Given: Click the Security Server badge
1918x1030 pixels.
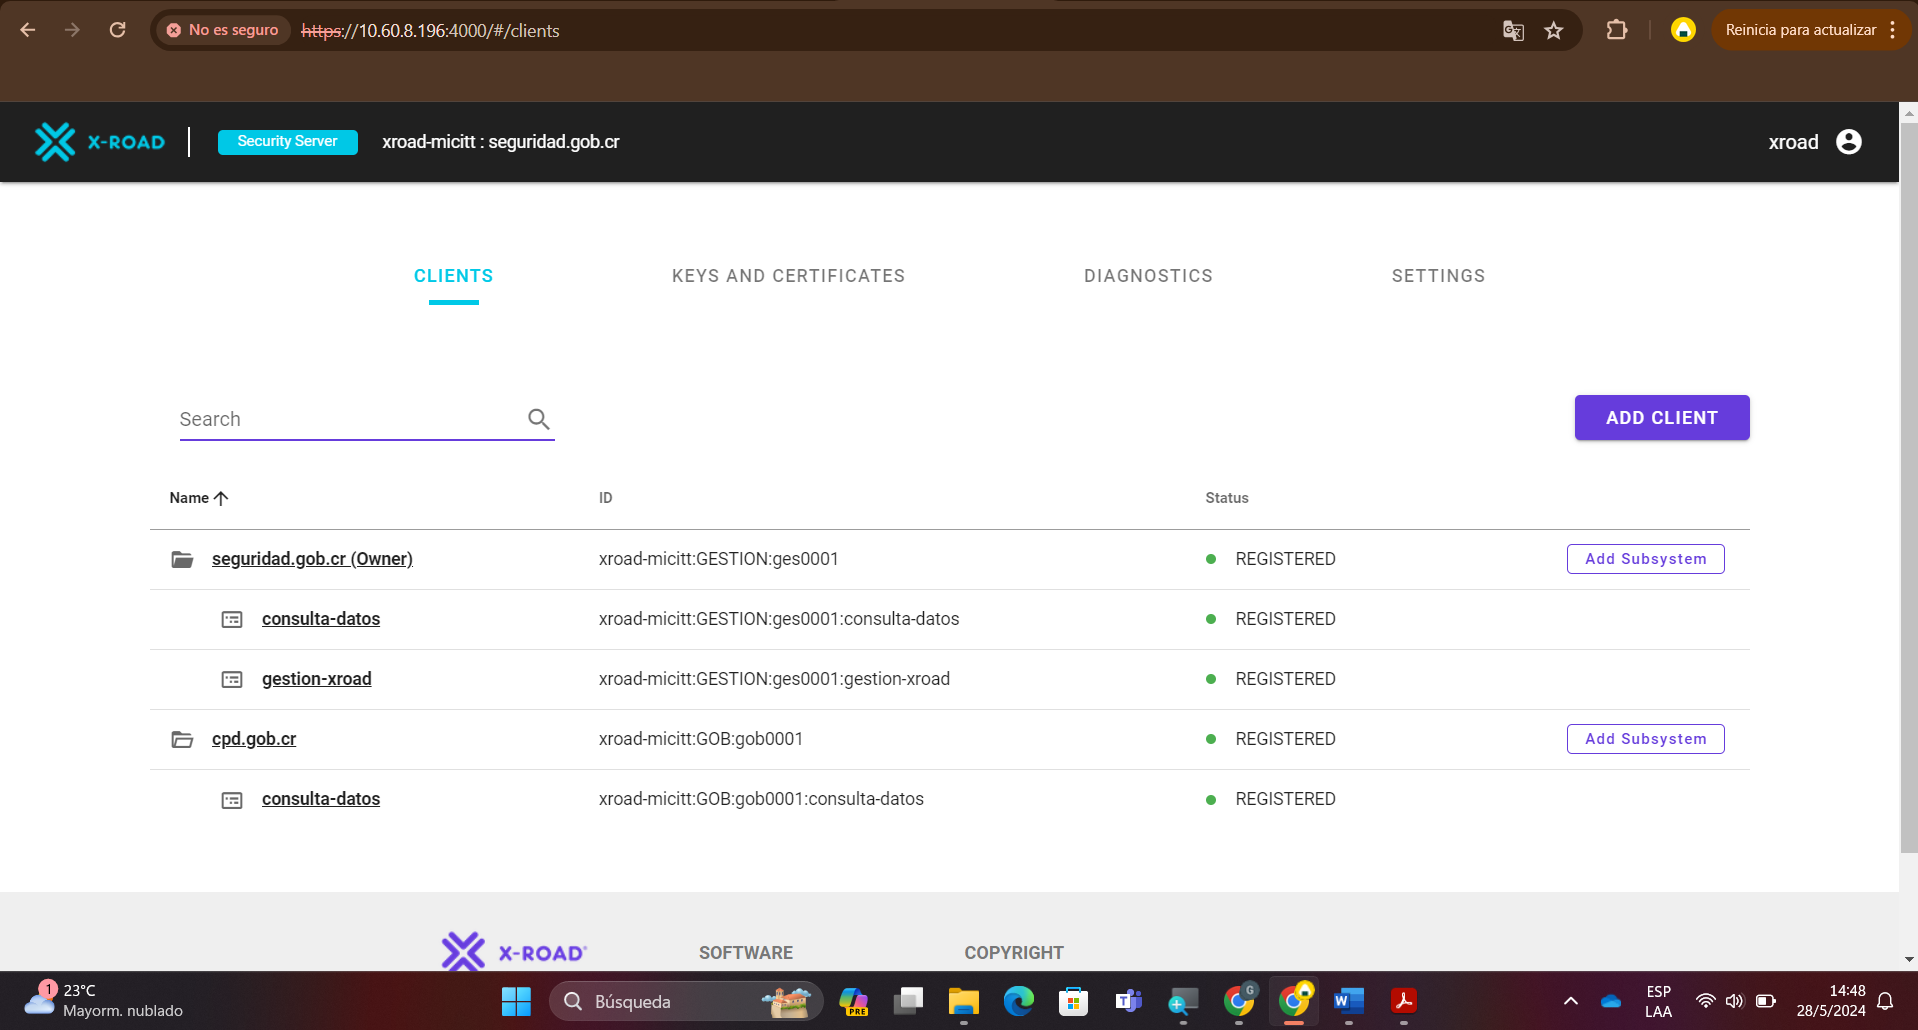Looking at the screenshot, I should point(288,142).
